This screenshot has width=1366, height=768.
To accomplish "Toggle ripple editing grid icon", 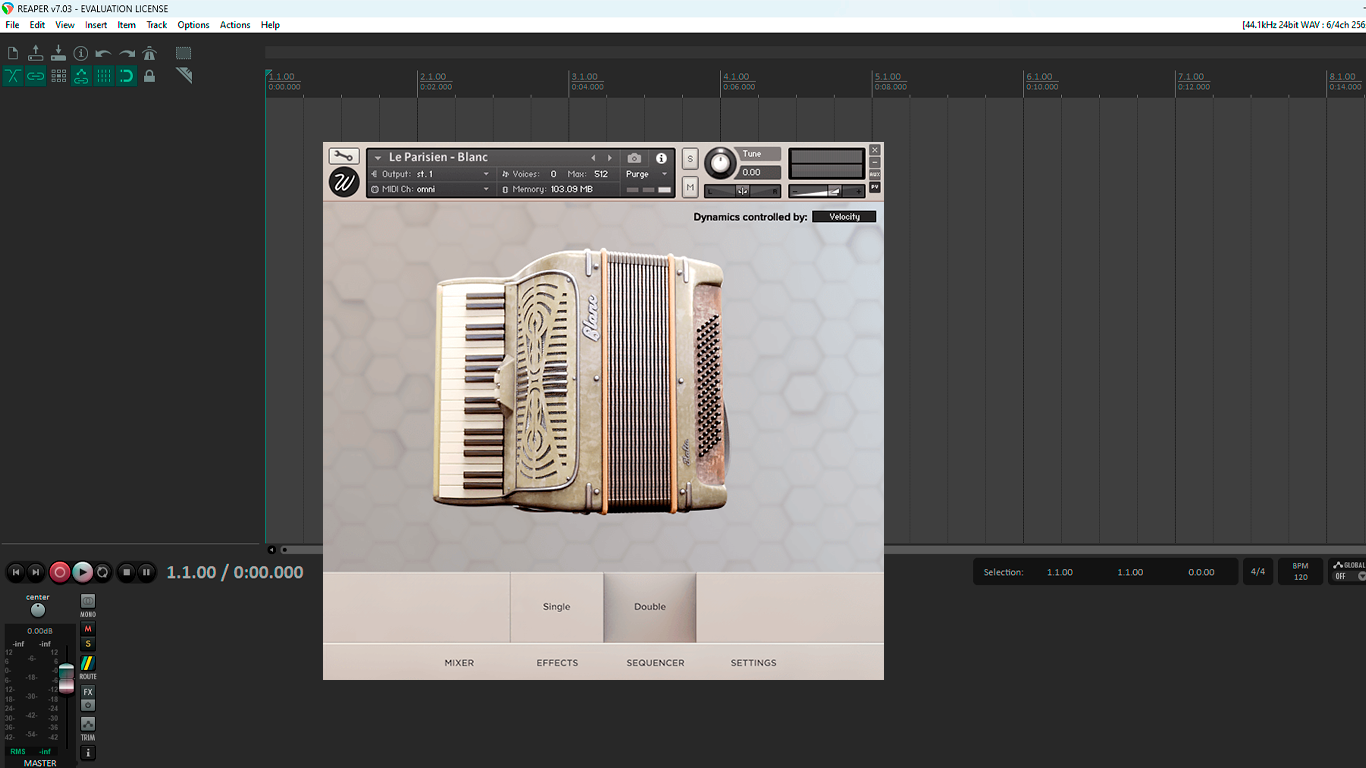I will 58,76.
